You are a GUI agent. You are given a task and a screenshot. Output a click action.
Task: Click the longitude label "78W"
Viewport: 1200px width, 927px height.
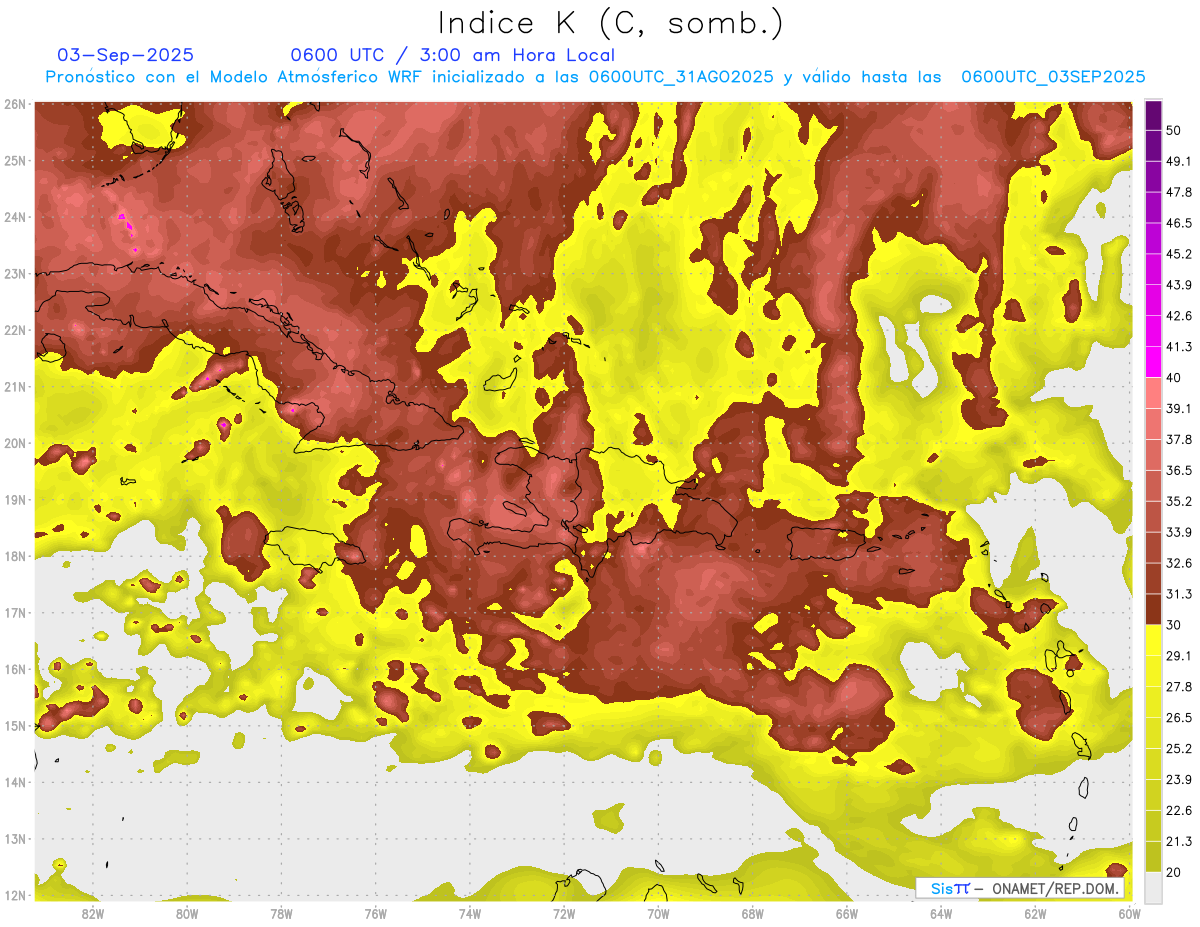click(281, 914)
